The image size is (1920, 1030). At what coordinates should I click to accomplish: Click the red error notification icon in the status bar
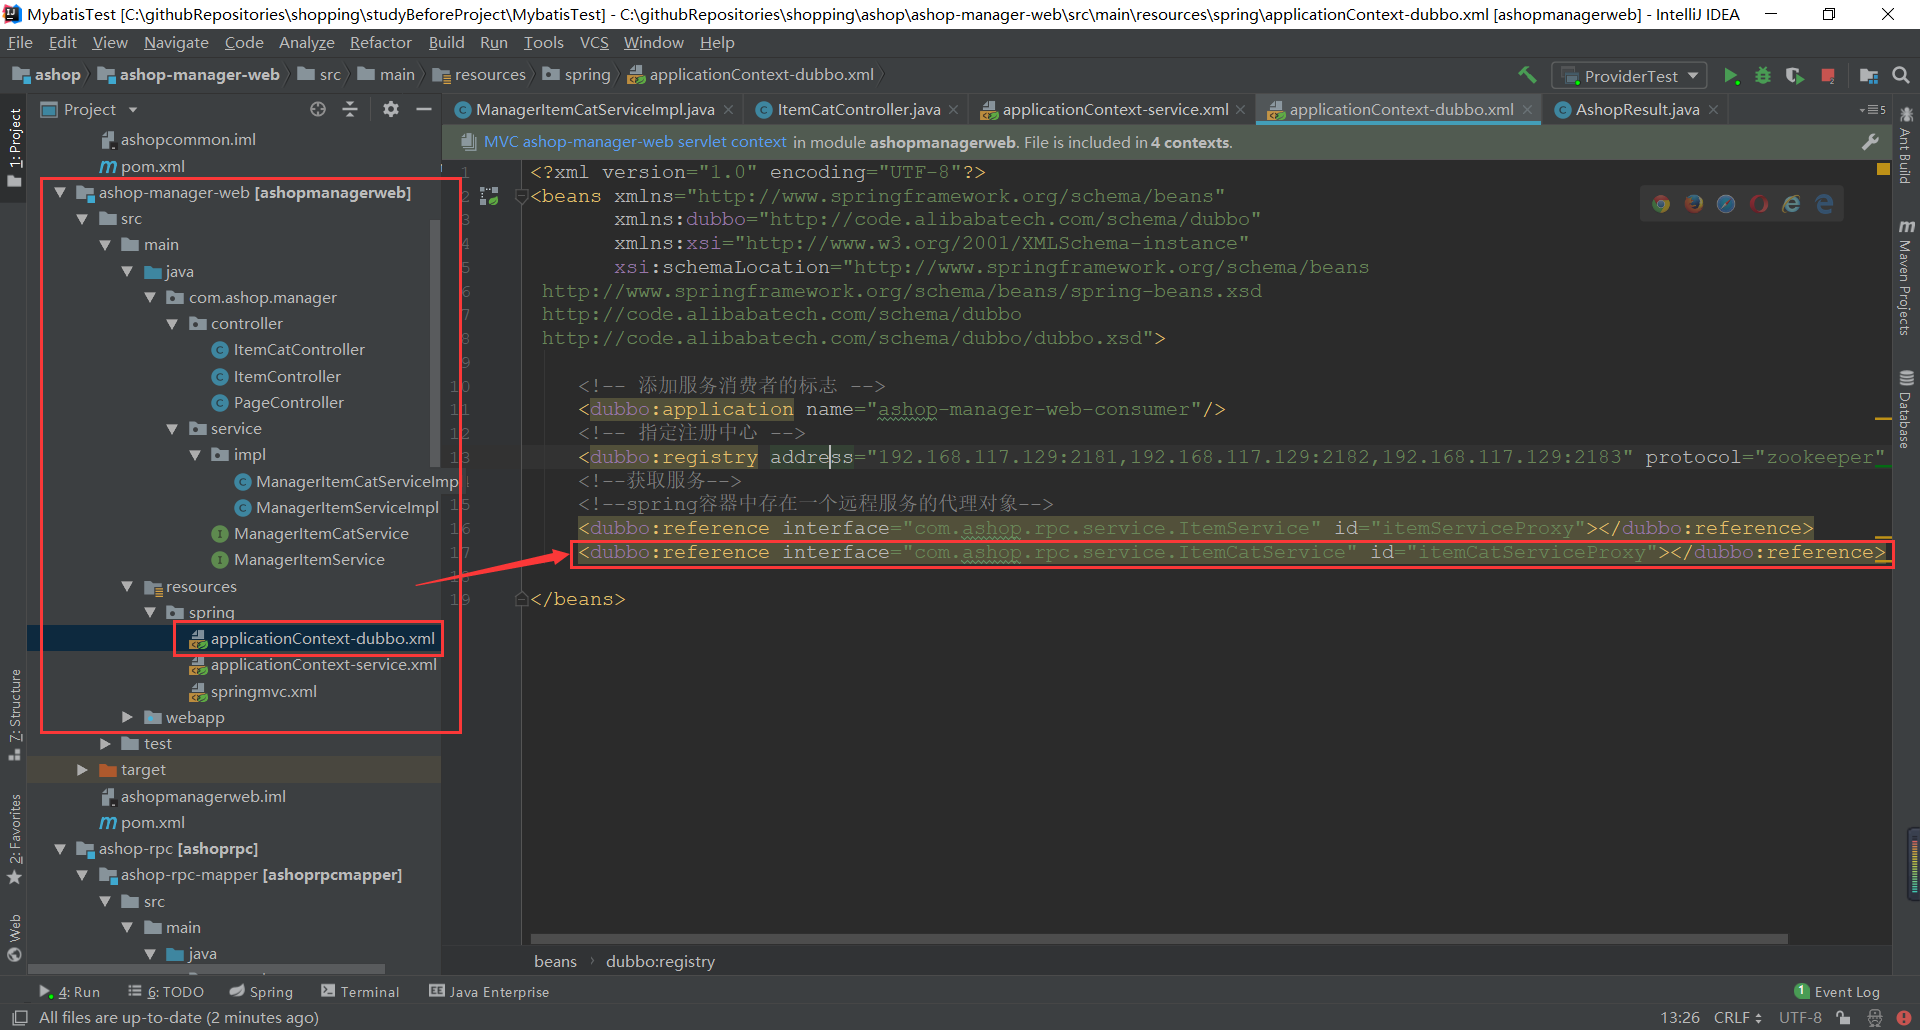(1904, 1018)
